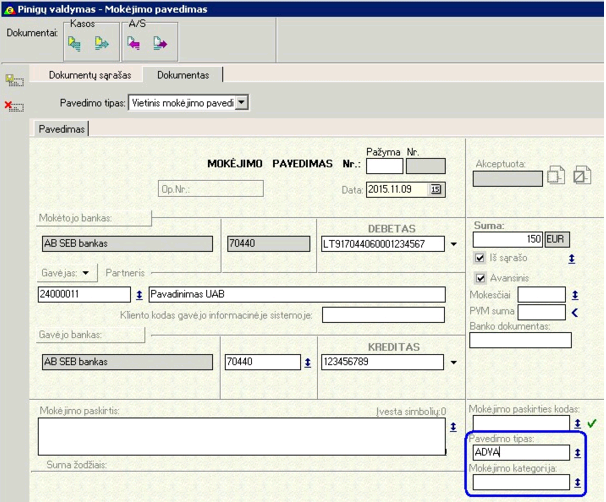Click the Mokėjimo kategorija input field

[x=521, y=482]
